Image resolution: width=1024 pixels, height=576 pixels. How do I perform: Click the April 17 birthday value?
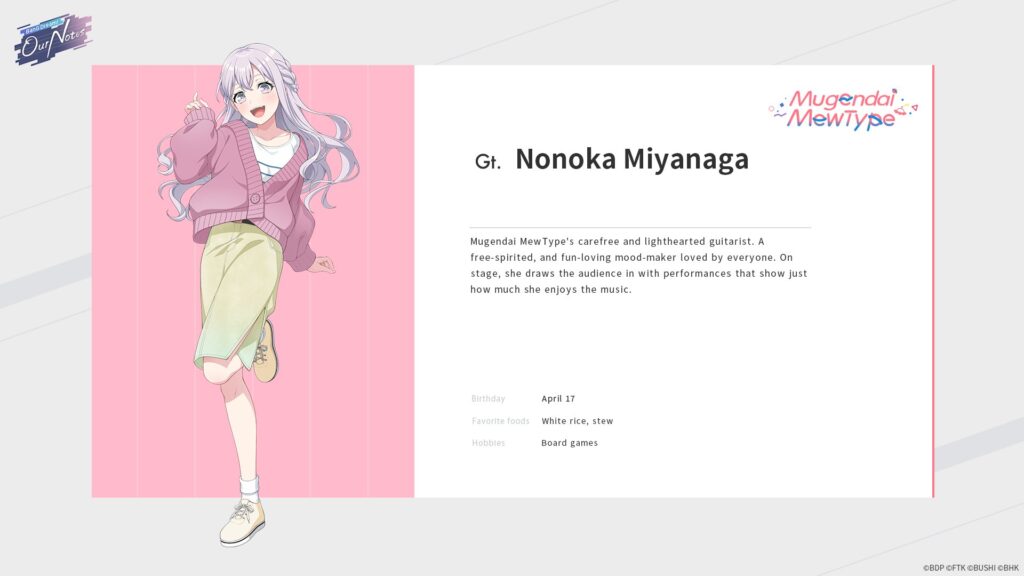point(557,398)
